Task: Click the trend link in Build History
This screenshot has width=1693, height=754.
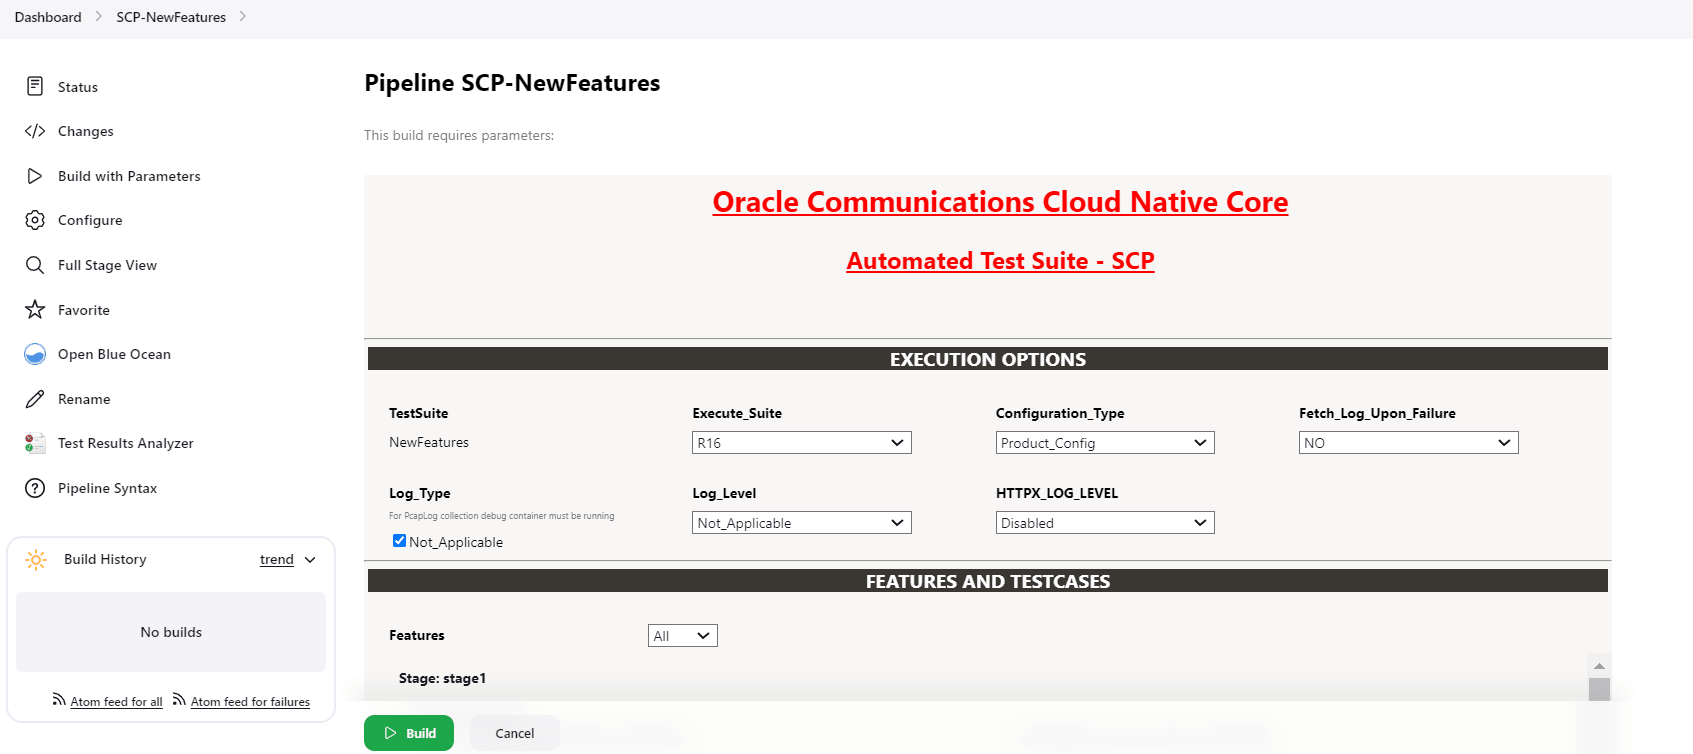Action: pyautogui.click(x=277, y=560)
